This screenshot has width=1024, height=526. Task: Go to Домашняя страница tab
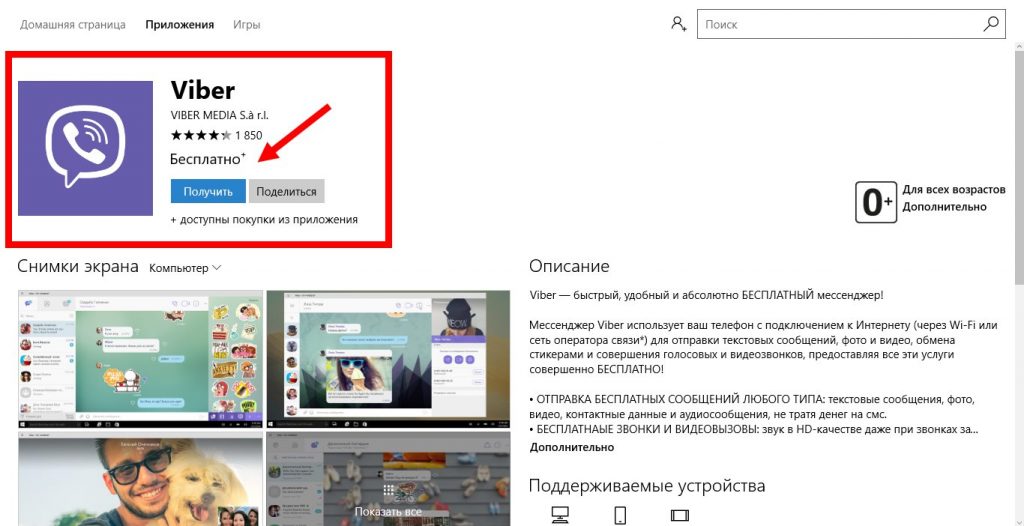pos(72,25)
